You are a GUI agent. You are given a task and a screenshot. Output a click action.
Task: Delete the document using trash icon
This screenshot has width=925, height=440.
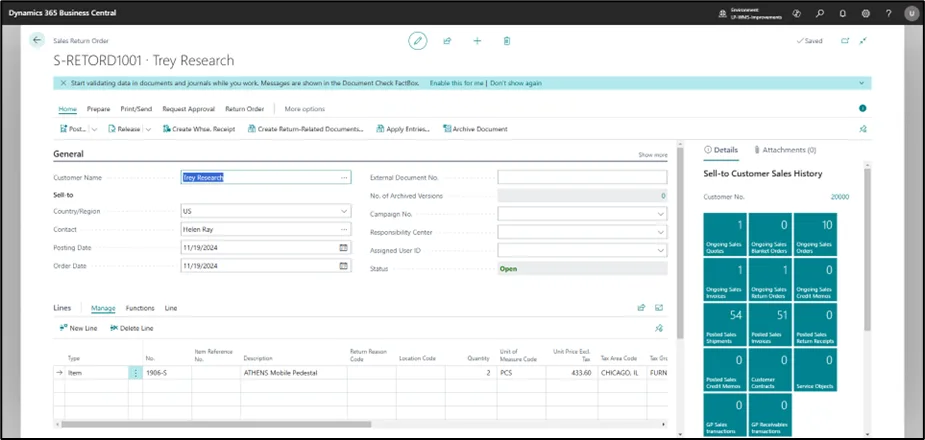click(507, 41)
